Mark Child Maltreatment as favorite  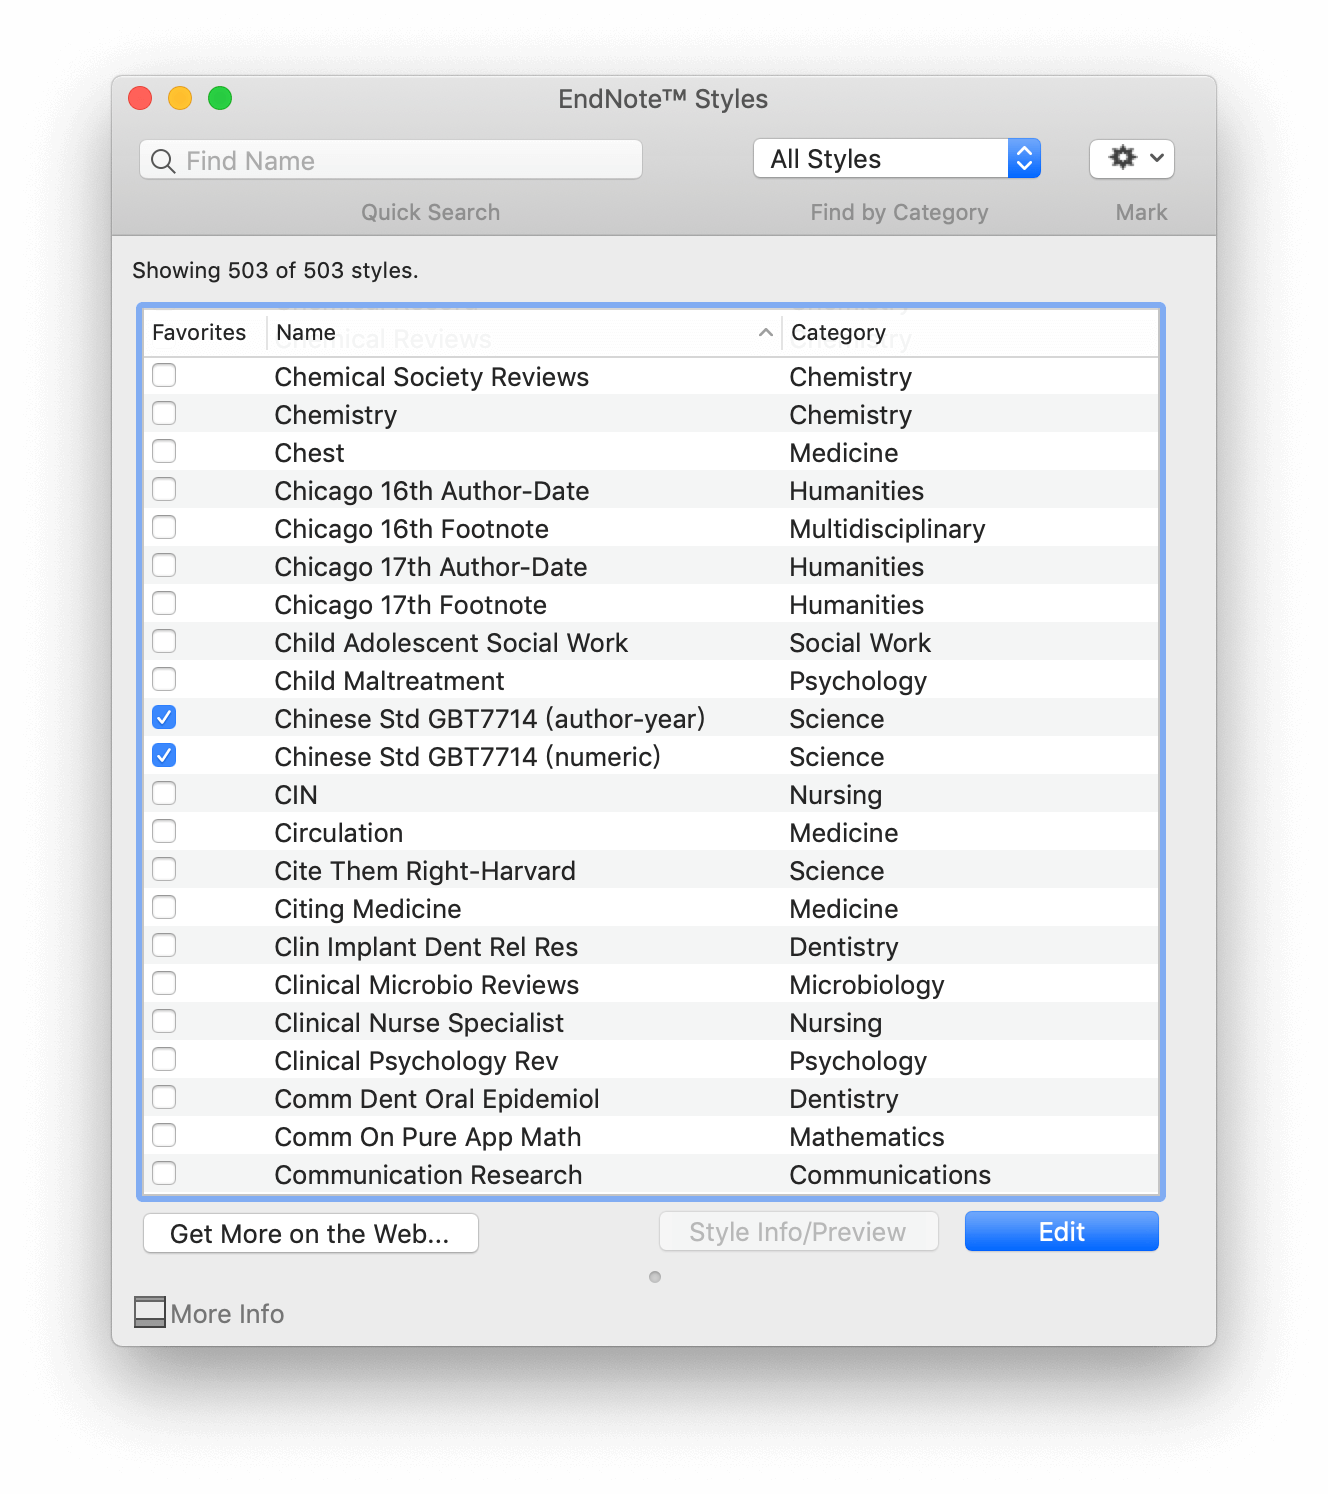pyautogui.click(x=164, y=679)
